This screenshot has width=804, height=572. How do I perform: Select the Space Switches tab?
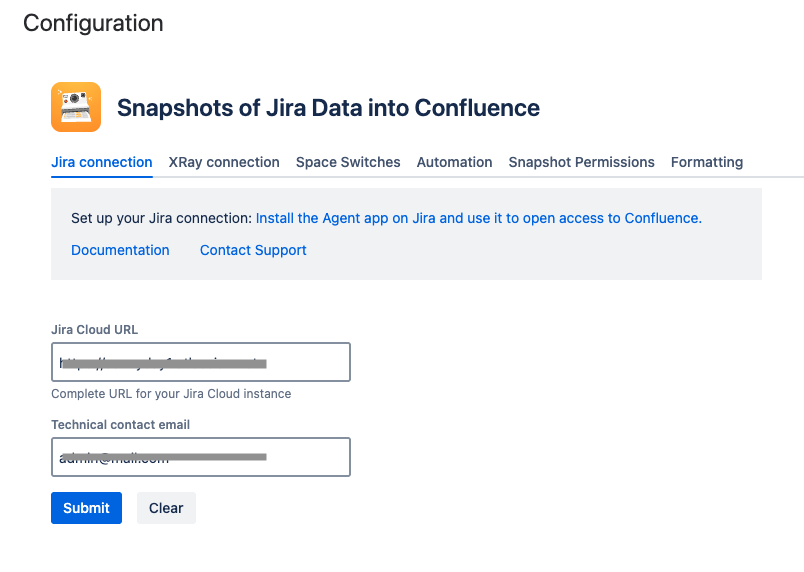pyautogui.click(x=348, y=162)
